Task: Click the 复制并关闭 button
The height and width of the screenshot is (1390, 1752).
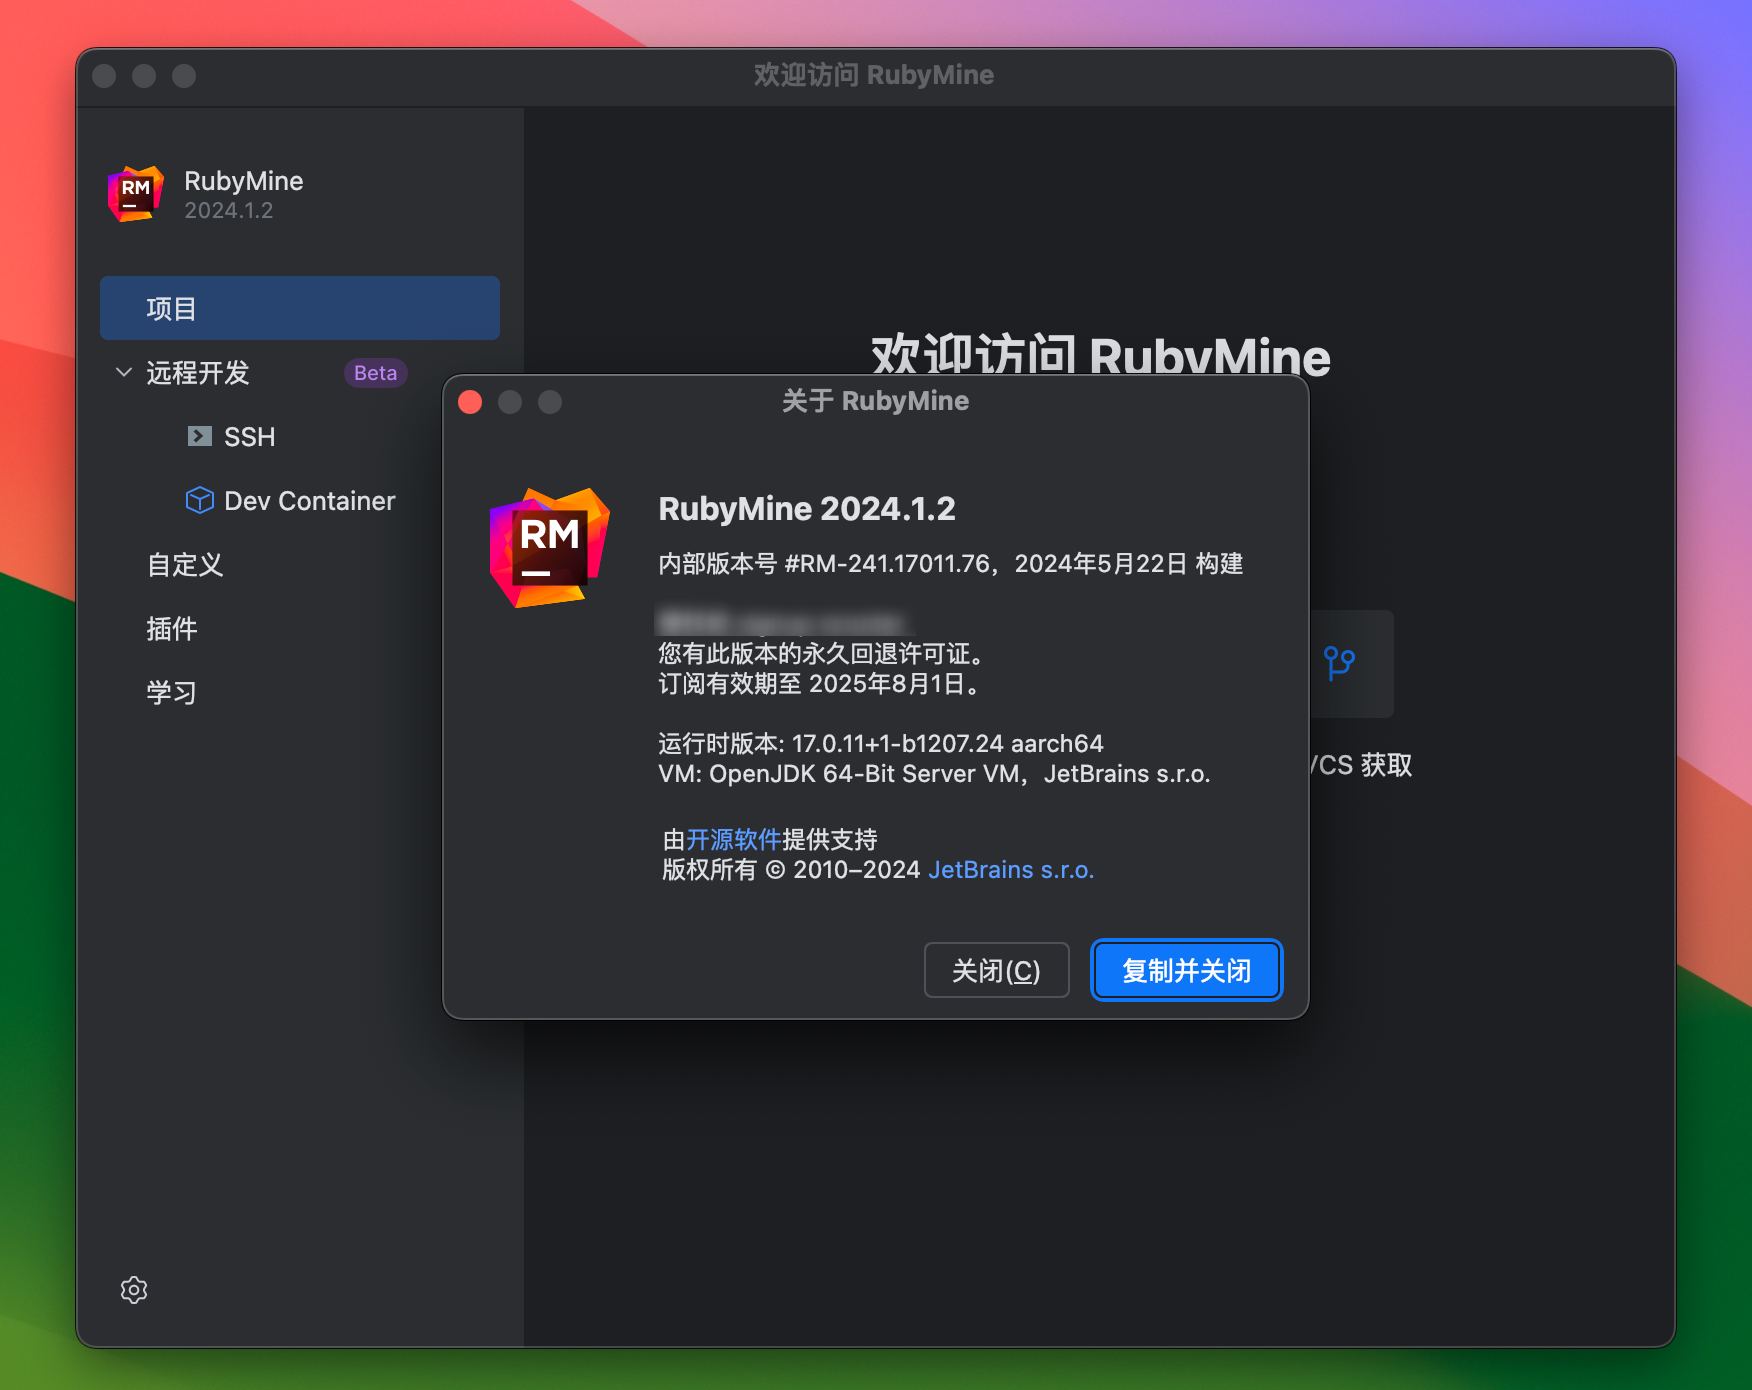Action: (x=1186, y=969)
